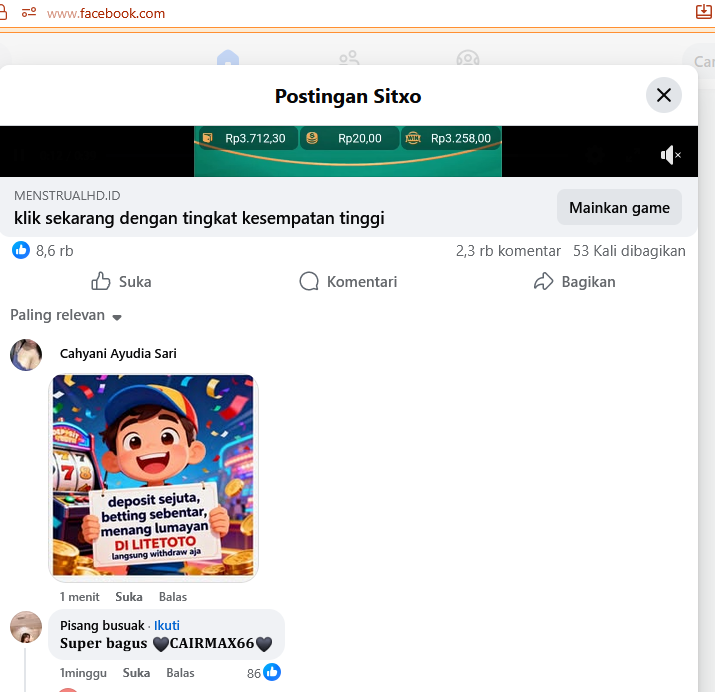Share the post using Bagikan

tap(575, 282)
